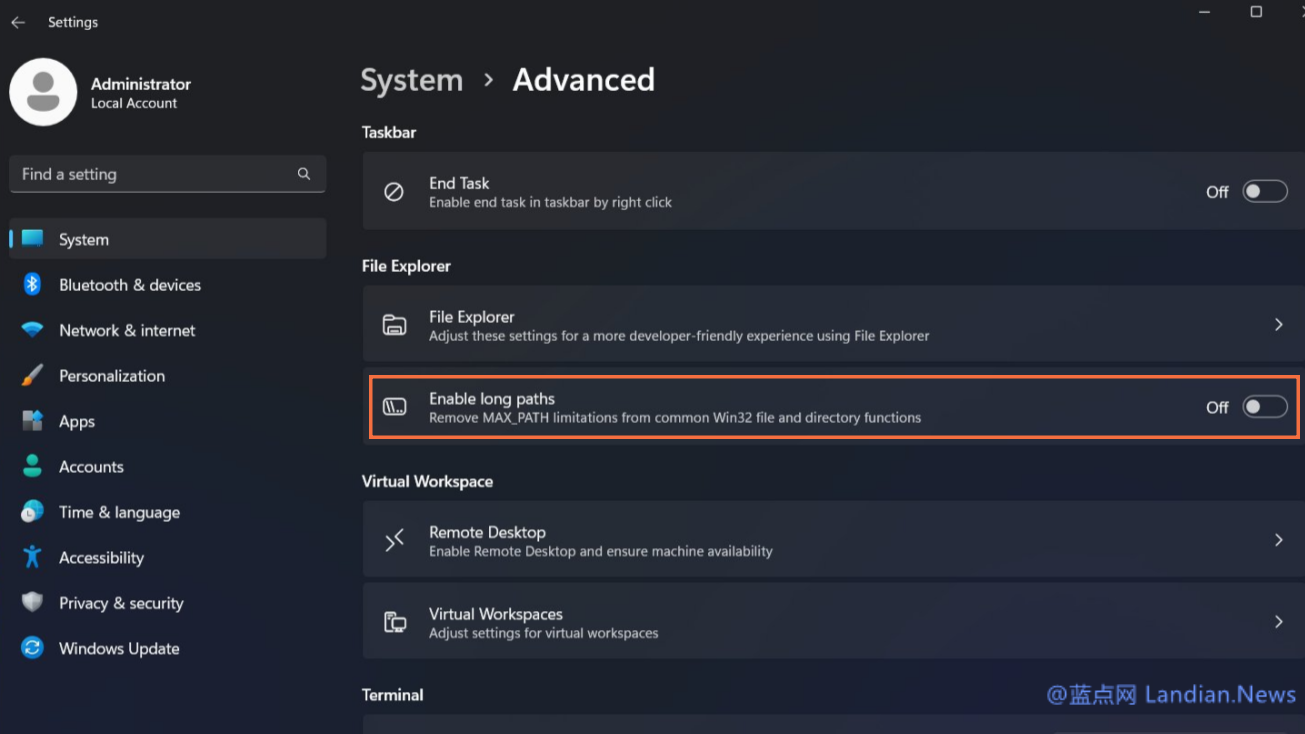Navigate to Apps settings
Image resolution: width=1305 pixels, height=734 pixels.
point(167,421)
